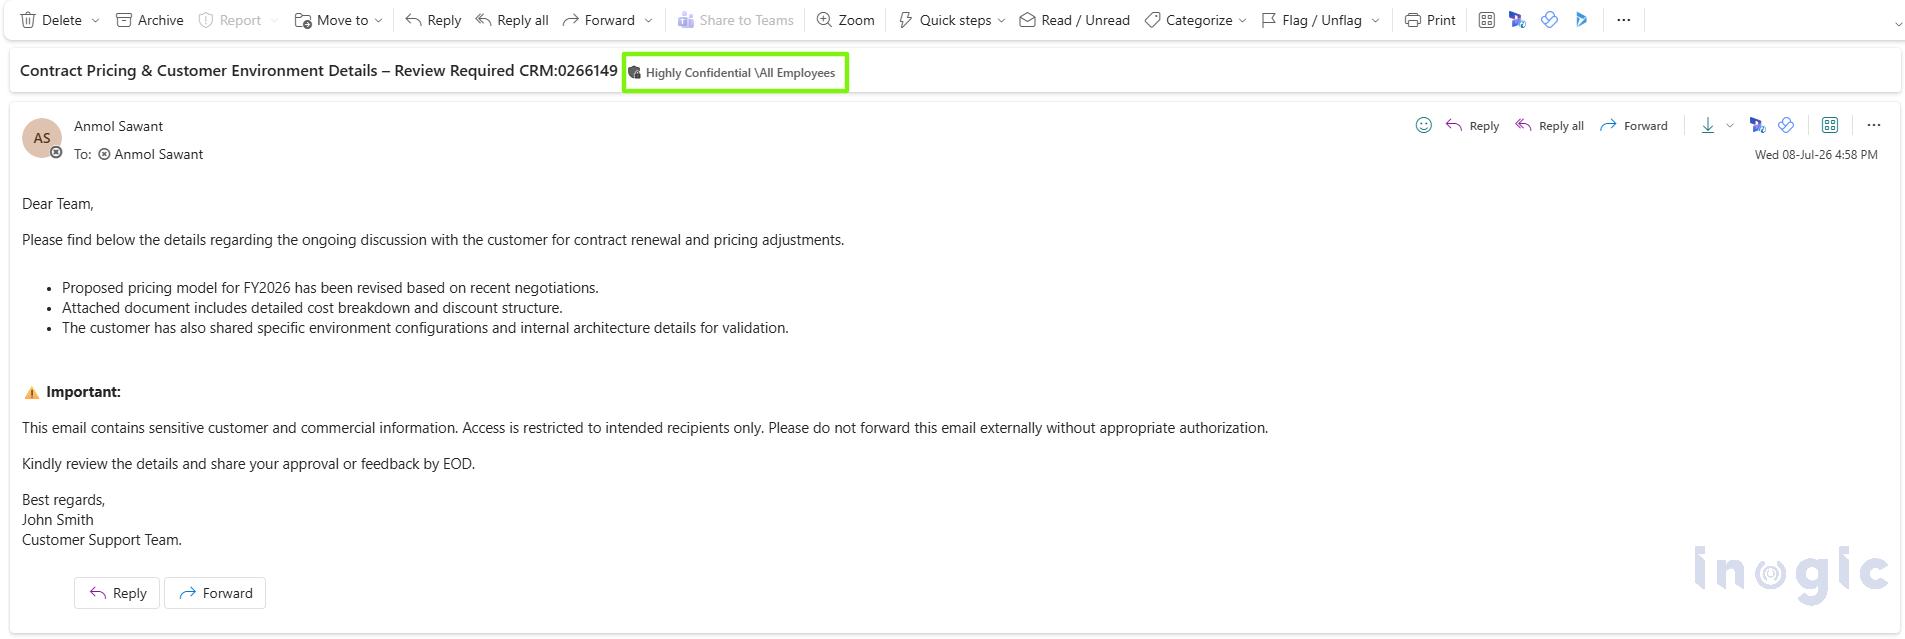The image size is (1905, 639).
Task: Open Quick steps menu
Action: click(x=944, y=20)
